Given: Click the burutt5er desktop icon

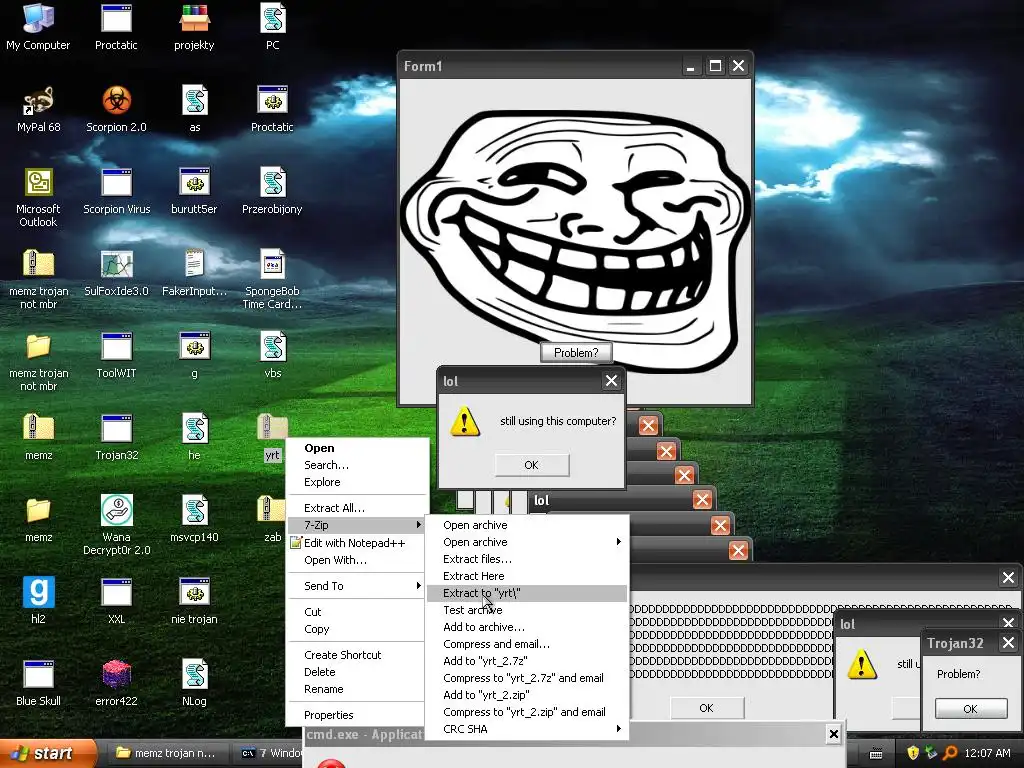Looking at the screenshot, I should pos(194,191).
